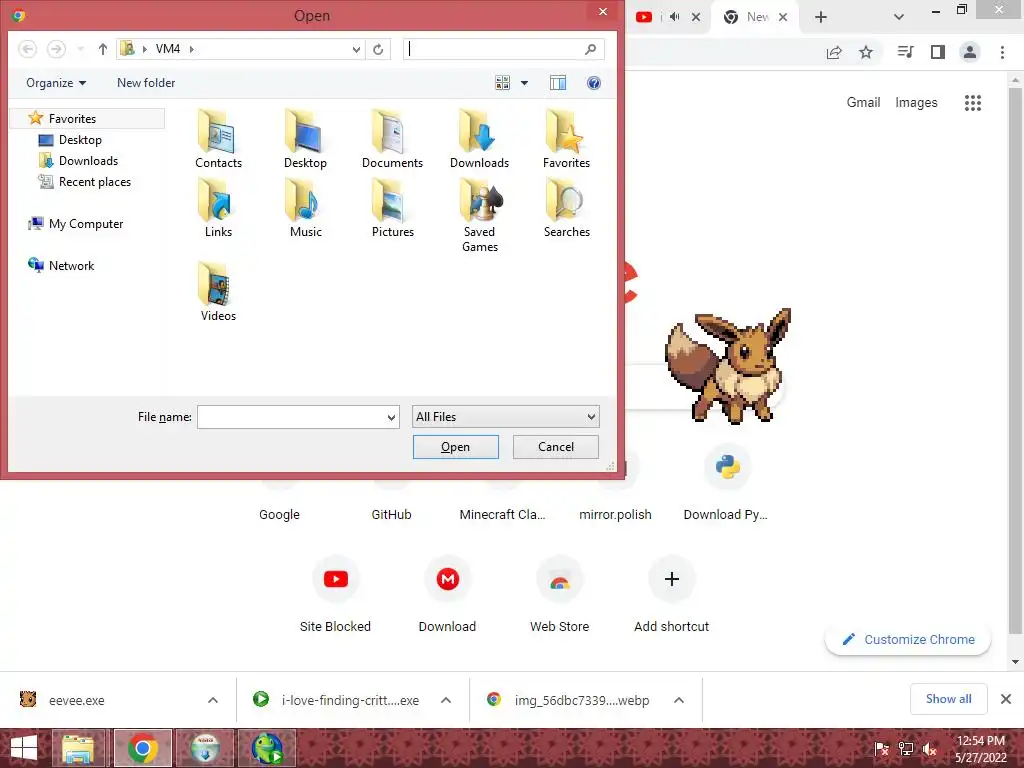Show all downloads
This screenshot has height=768, width=1024.
(948, 699)
